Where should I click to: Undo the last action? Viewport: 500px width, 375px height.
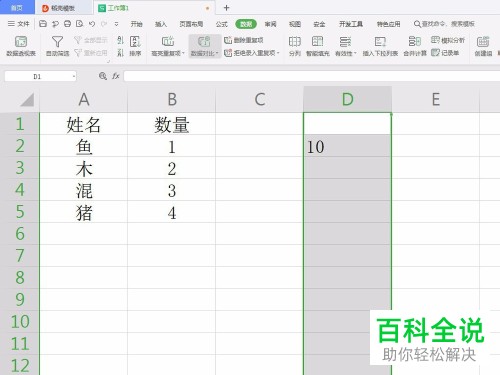(x=92, y=24)
